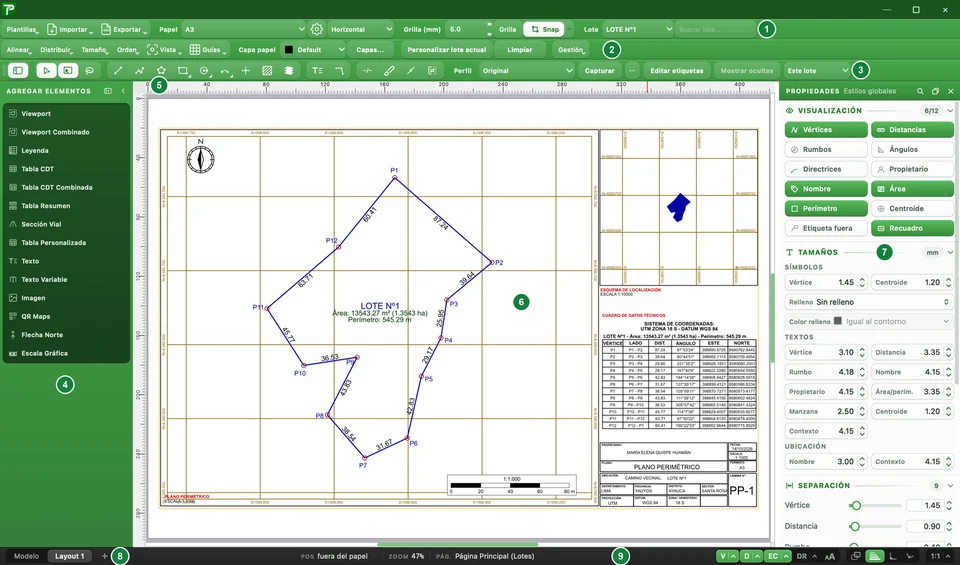Add a Flecha Norte element
This screenshot has height=565, width=960.
click(x=66, y=335)
